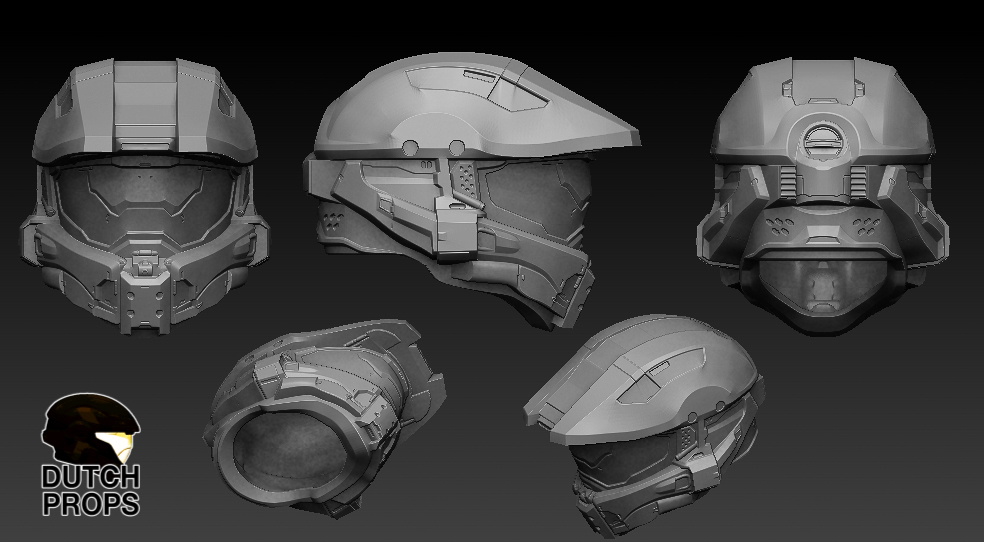Screen dimensions: 984x542
Task: Select the top-angled three-quarter helmet render
Action: [x=644, y=426]
